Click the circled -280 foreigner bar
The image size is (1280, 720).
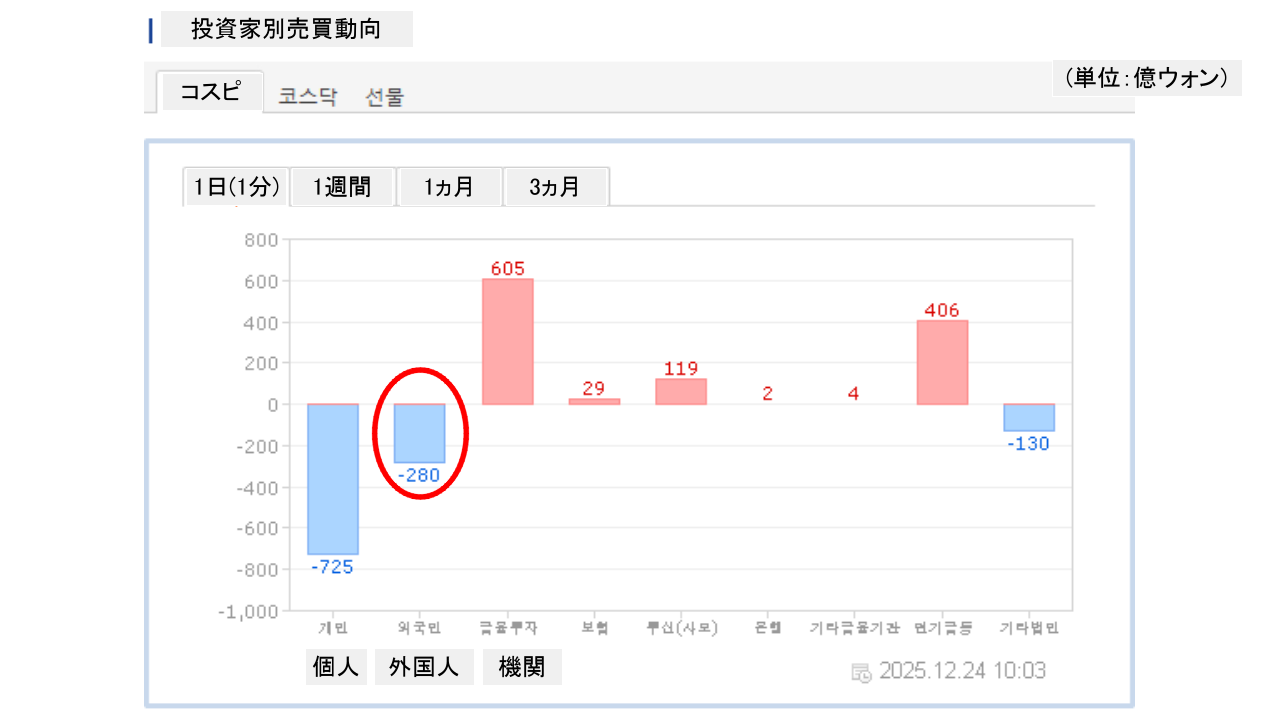(420, 433)
